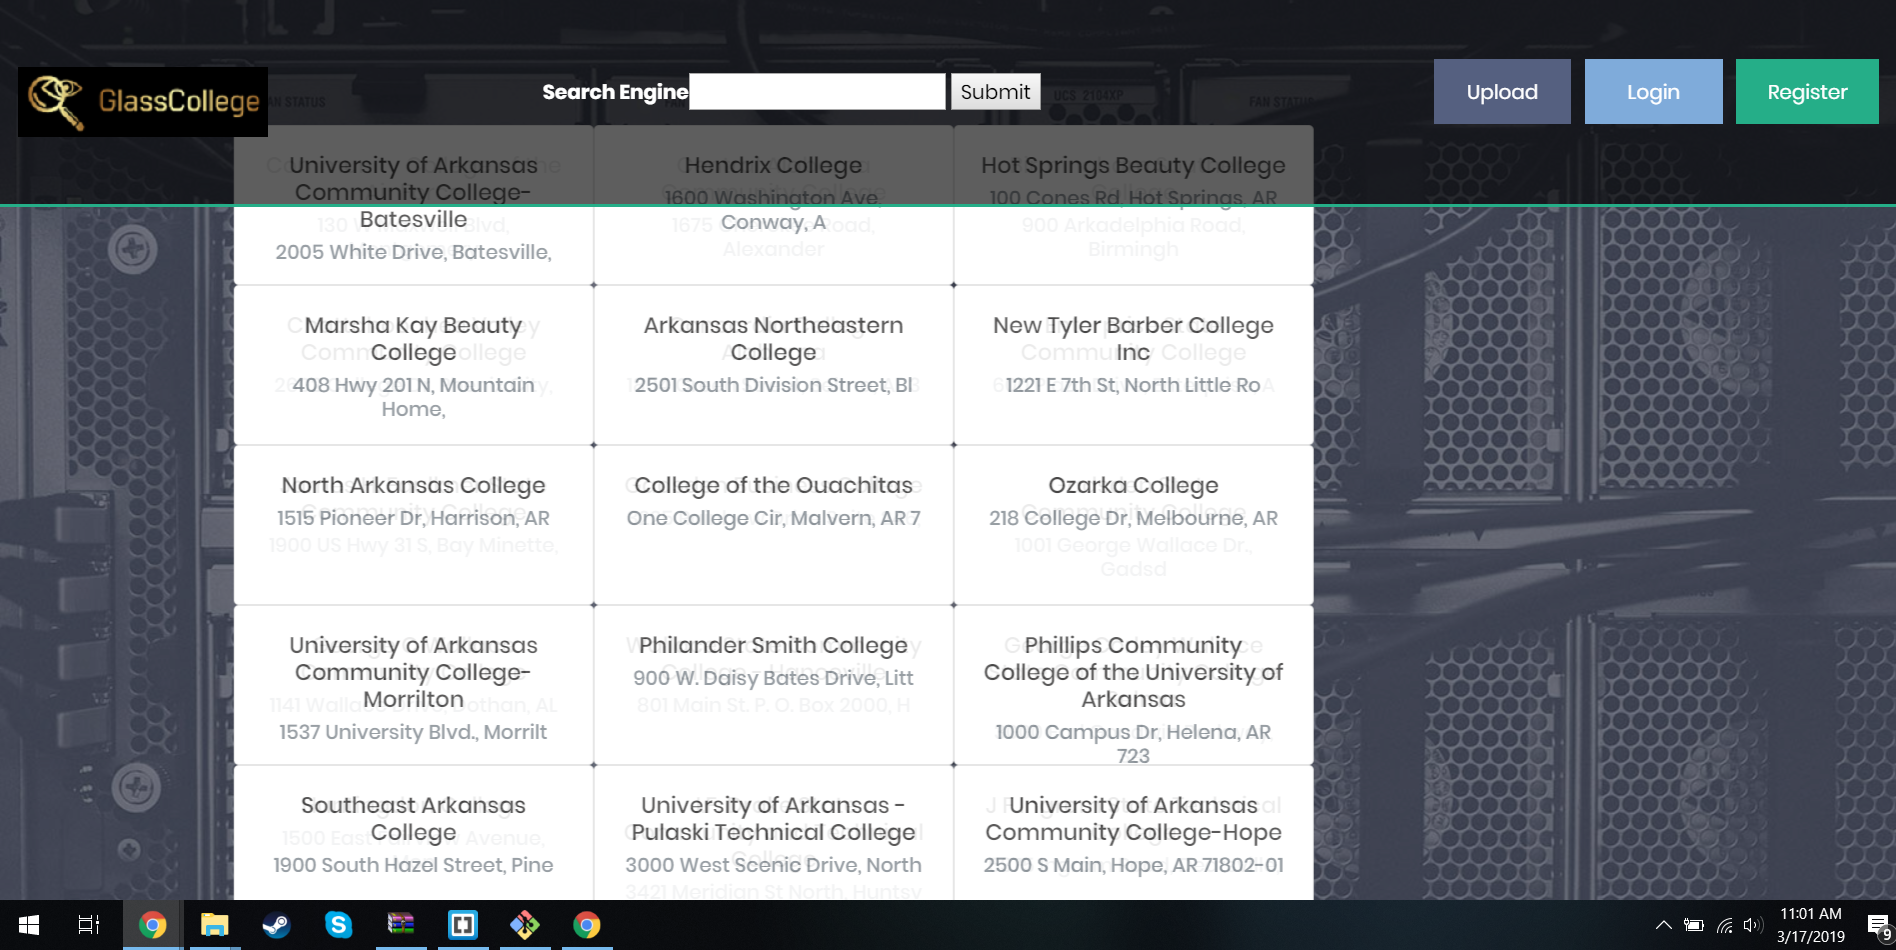Open the Windows Start menu
This screenshot has width=1896, height=950.
[28, 925]
